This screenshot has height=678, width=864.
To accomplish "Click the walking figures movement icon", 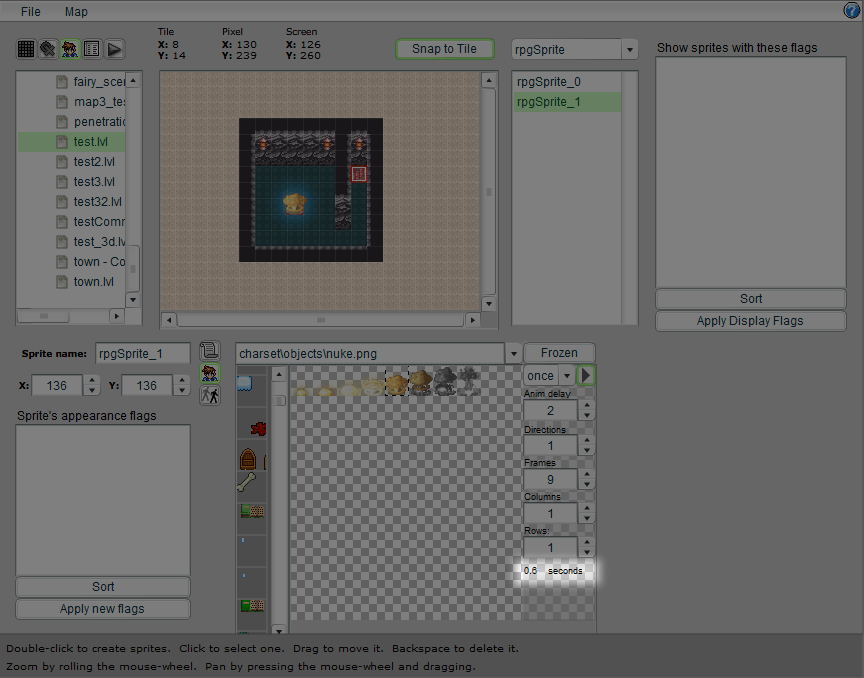I will click(x=210, y=395).
